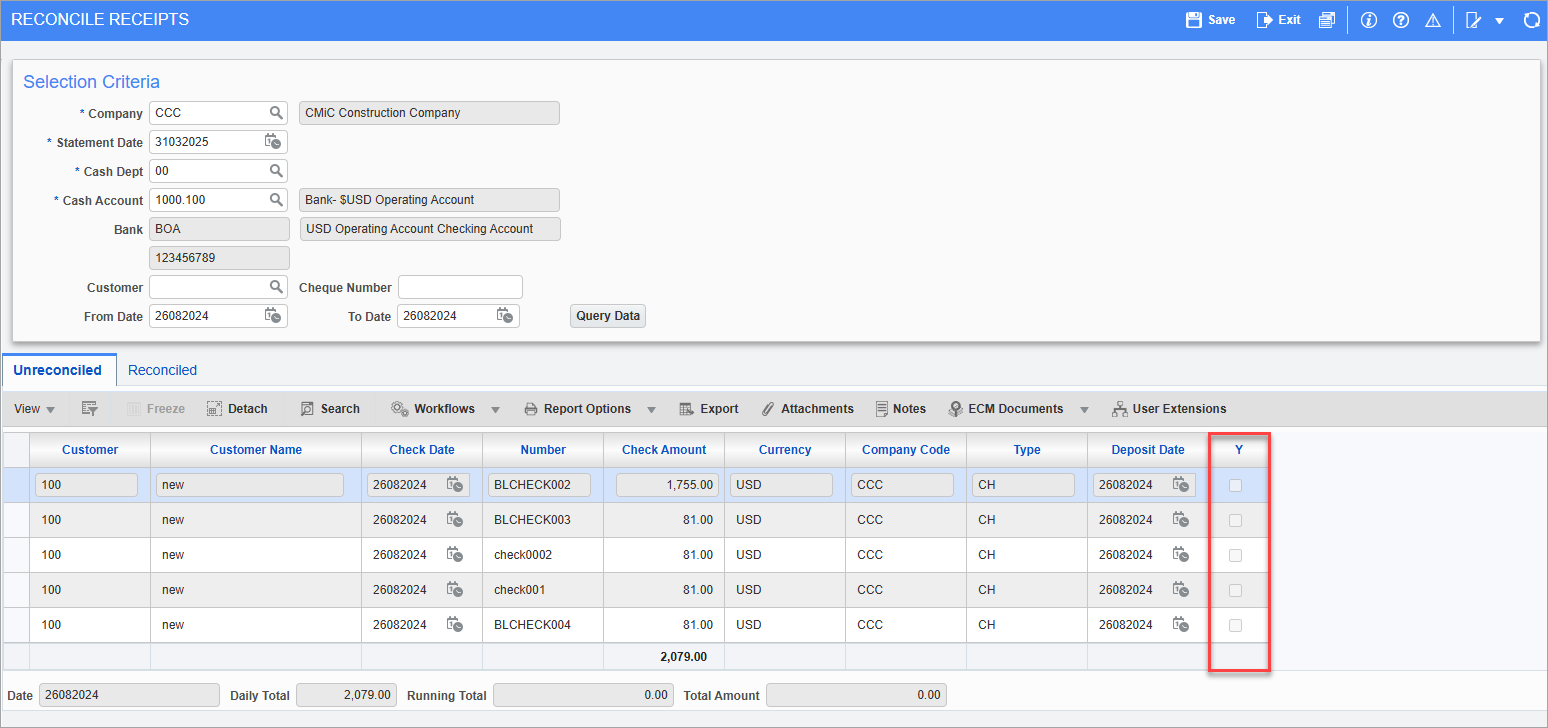This screenshot has height=728, width=1548.
Task: Expand the Report Options dropdown arrow
Action: tap(651, 409)
